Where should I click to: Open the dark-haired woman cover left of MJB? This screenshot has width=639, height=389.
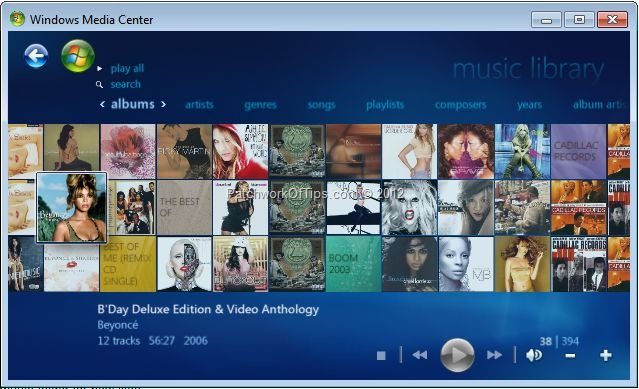409,264
